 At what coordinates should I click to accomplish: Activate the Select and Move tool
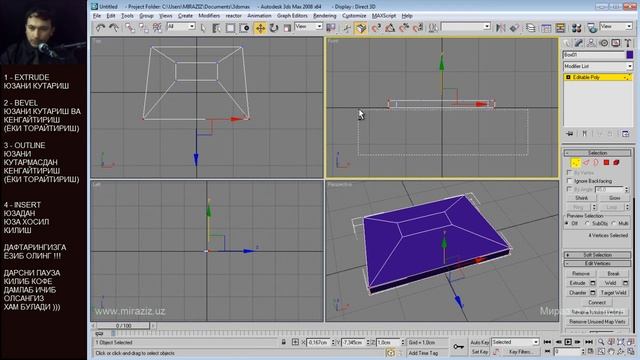coord(260,28)
